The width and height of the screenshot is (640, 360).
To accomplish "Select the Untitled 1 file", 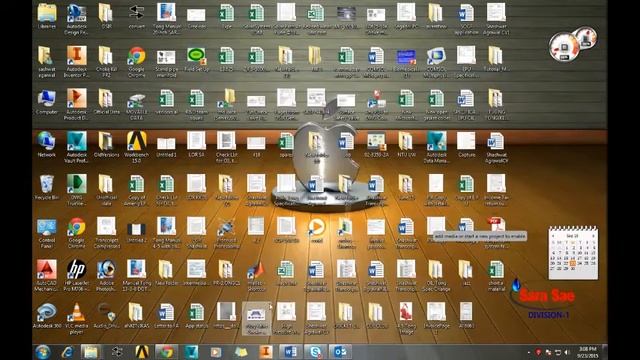I will coord(166,145).
